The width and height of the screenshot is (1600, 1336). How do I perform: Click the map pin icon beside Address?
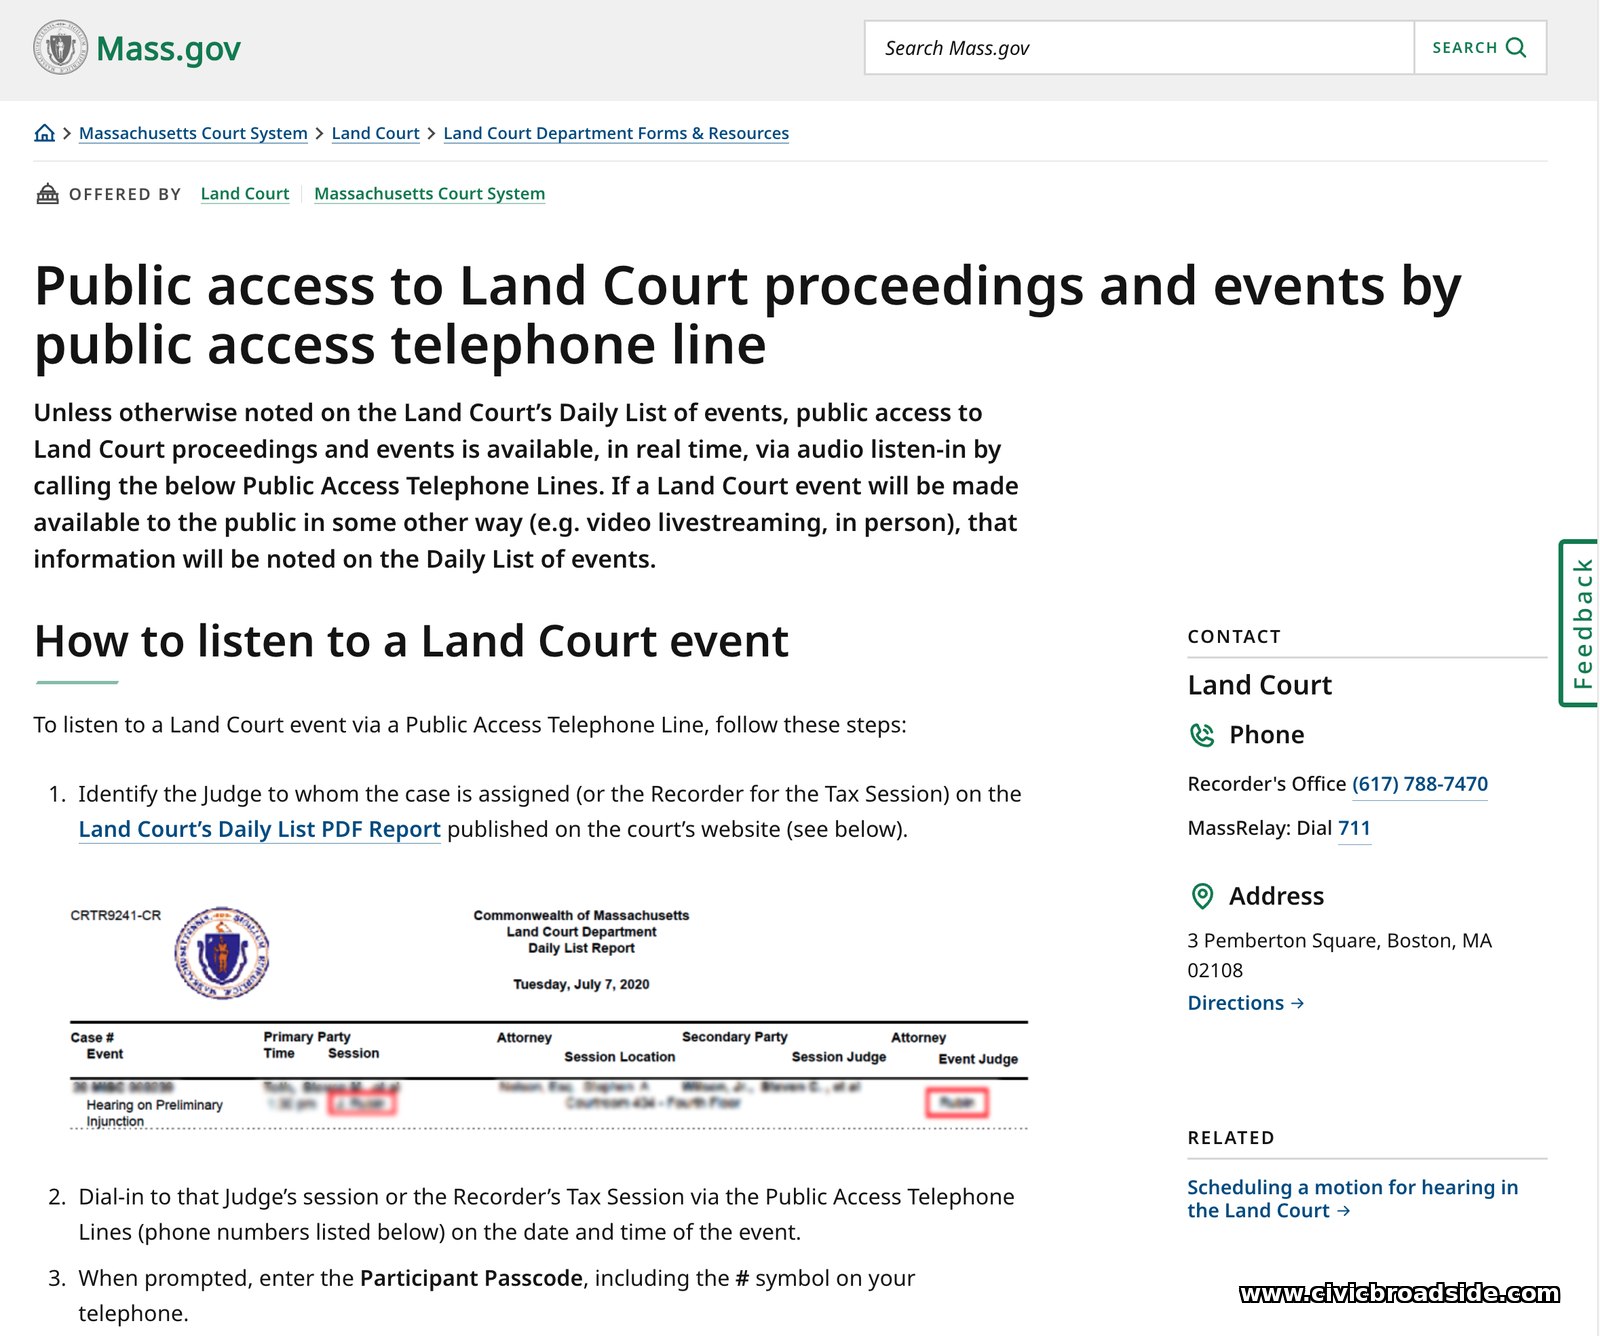(1202, 896)
